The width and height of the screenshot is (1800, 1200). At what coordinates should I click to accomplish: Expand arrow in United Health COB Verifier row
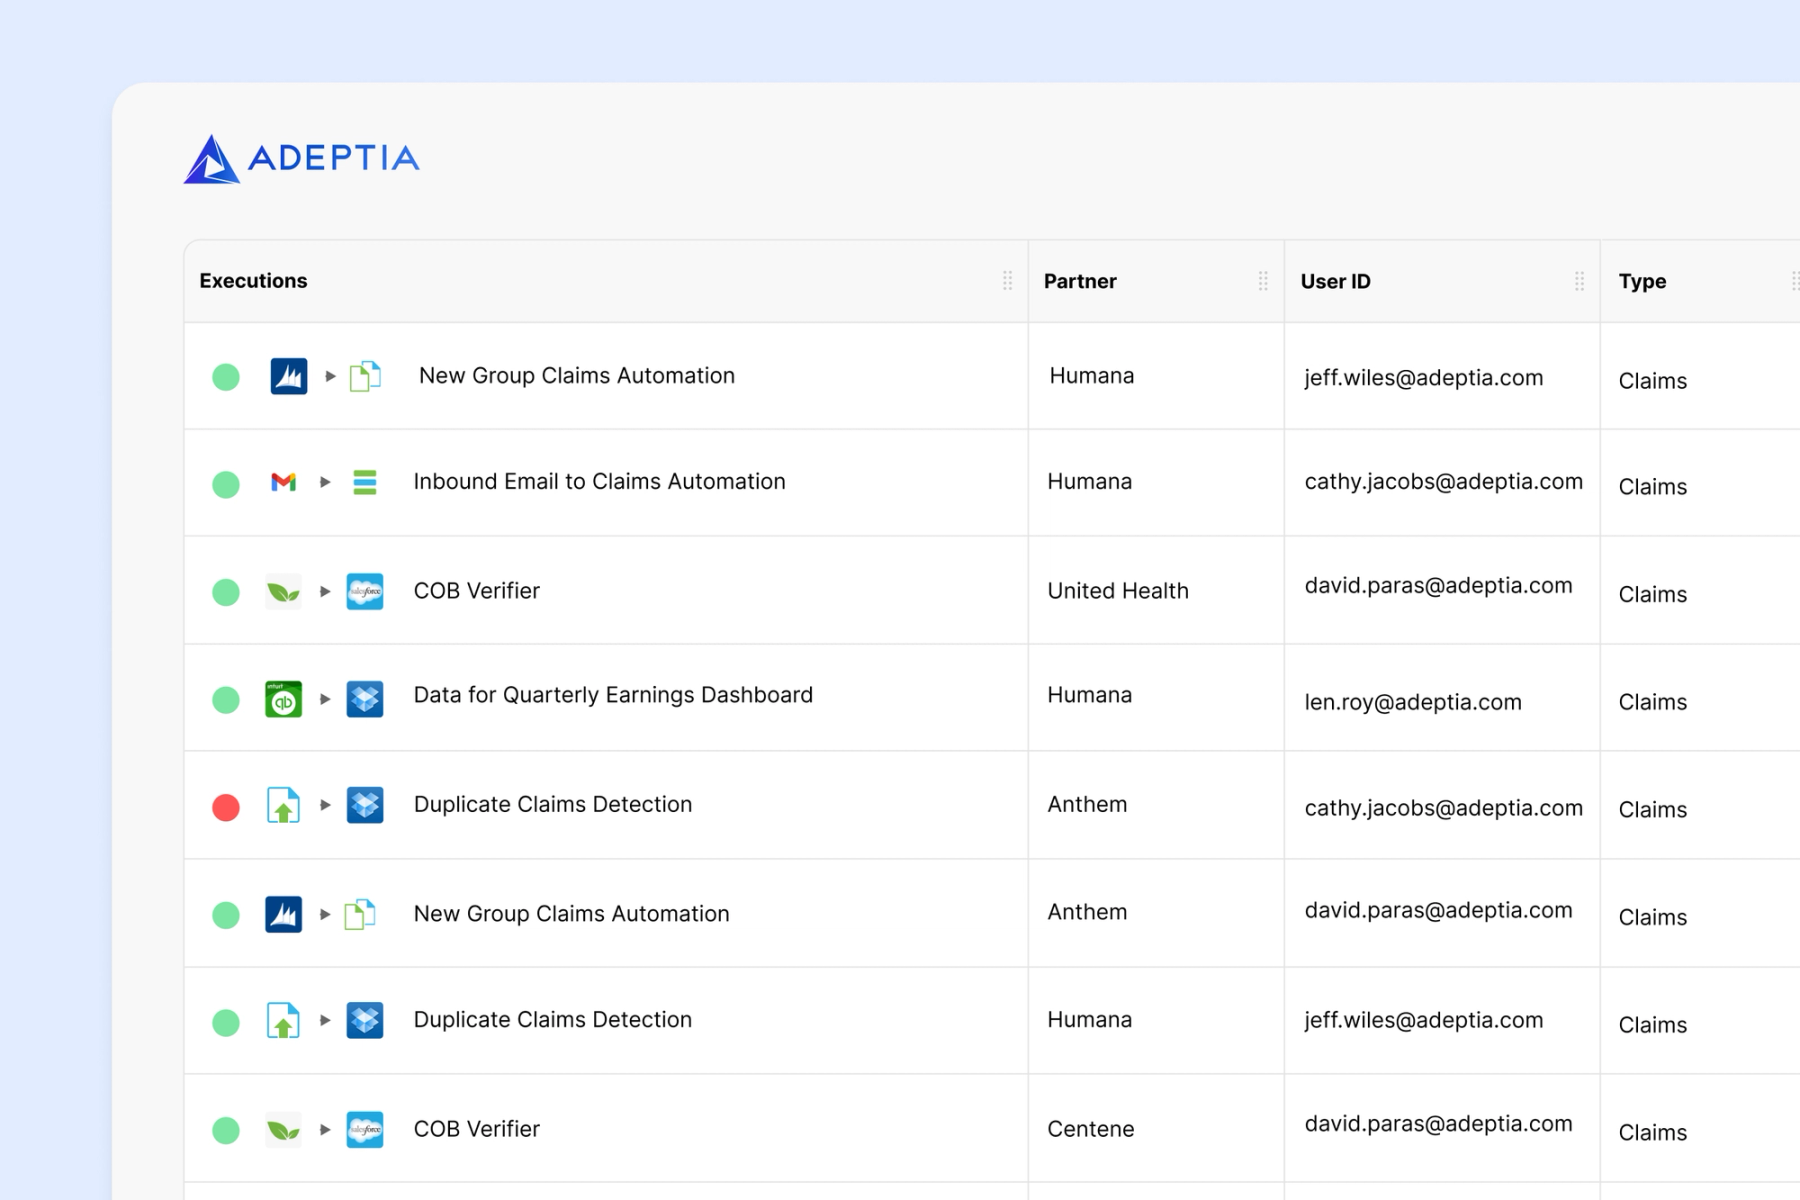325,592
